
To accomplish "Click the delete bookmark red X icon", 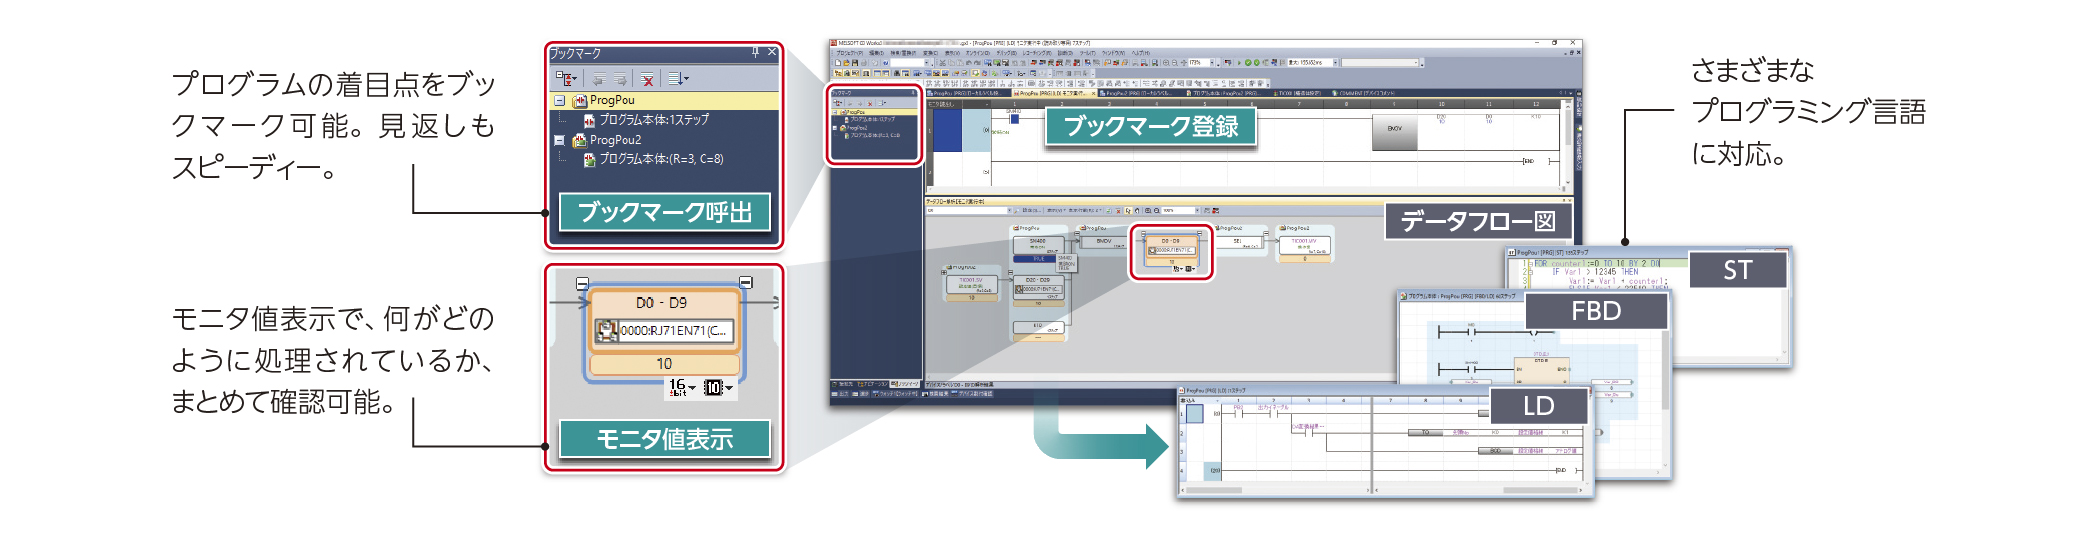I will [647, 79].
